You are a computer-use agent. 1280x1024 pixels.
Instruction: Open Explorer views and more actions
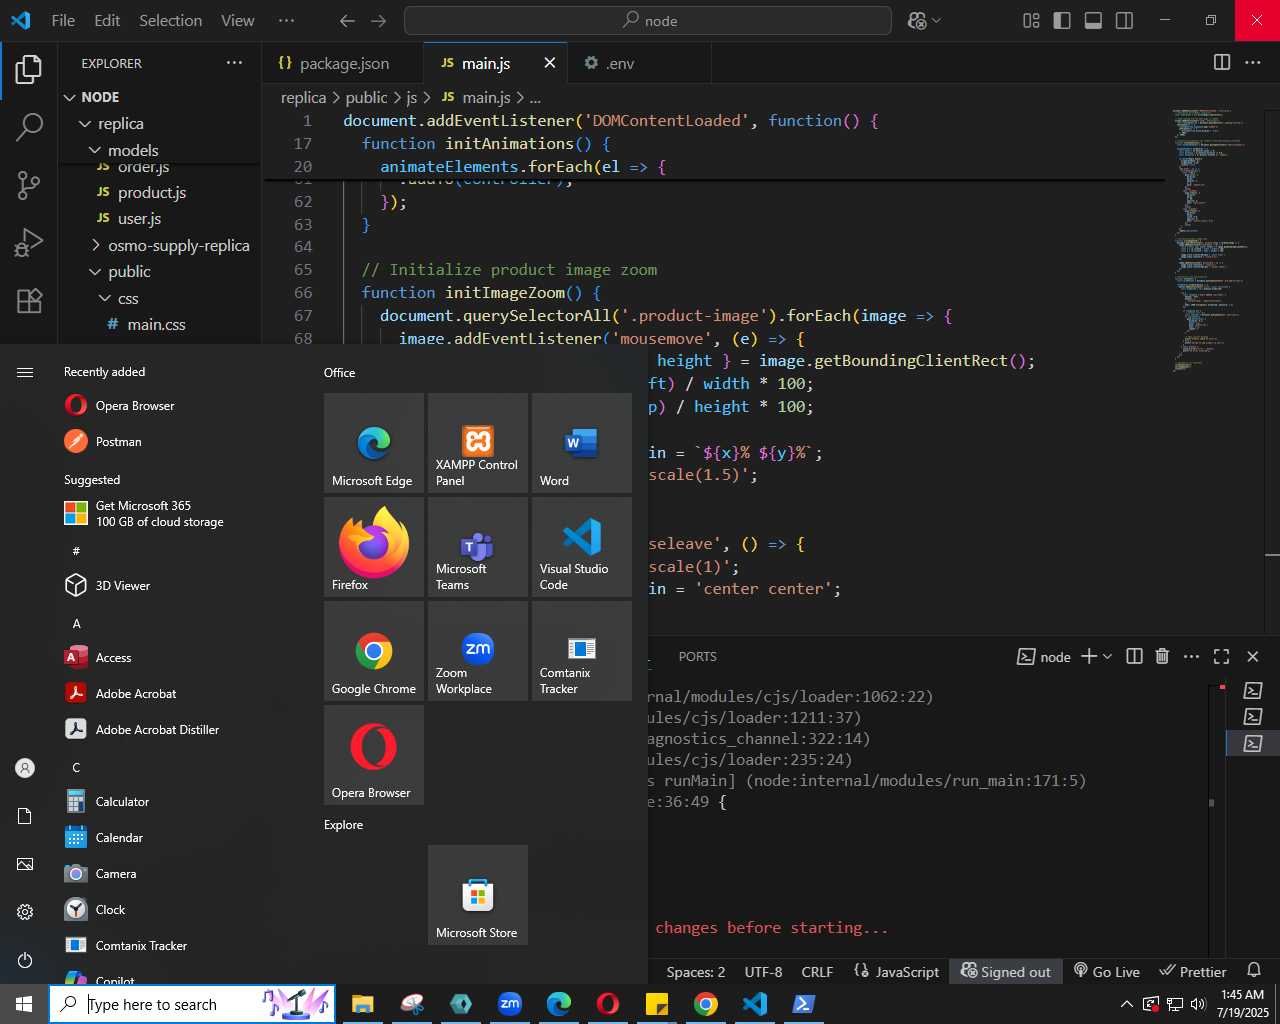click(234, 62)
